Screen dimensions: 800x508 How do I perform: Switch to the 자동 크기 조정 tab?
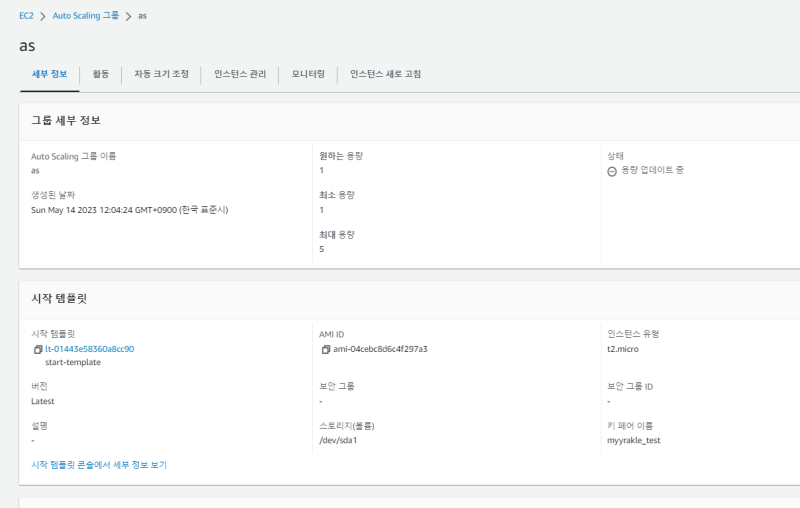(161, 74)
